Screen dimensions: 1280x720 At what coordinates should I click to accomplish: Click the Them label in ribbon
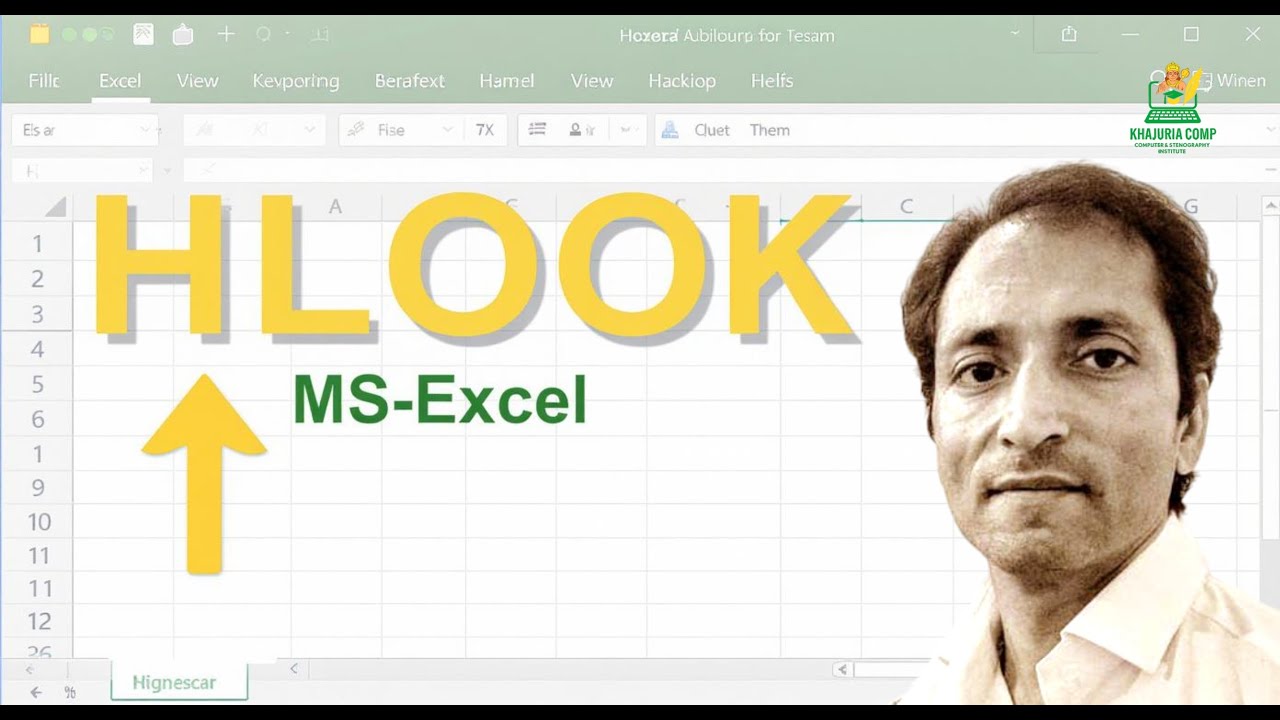click(770, 130)
